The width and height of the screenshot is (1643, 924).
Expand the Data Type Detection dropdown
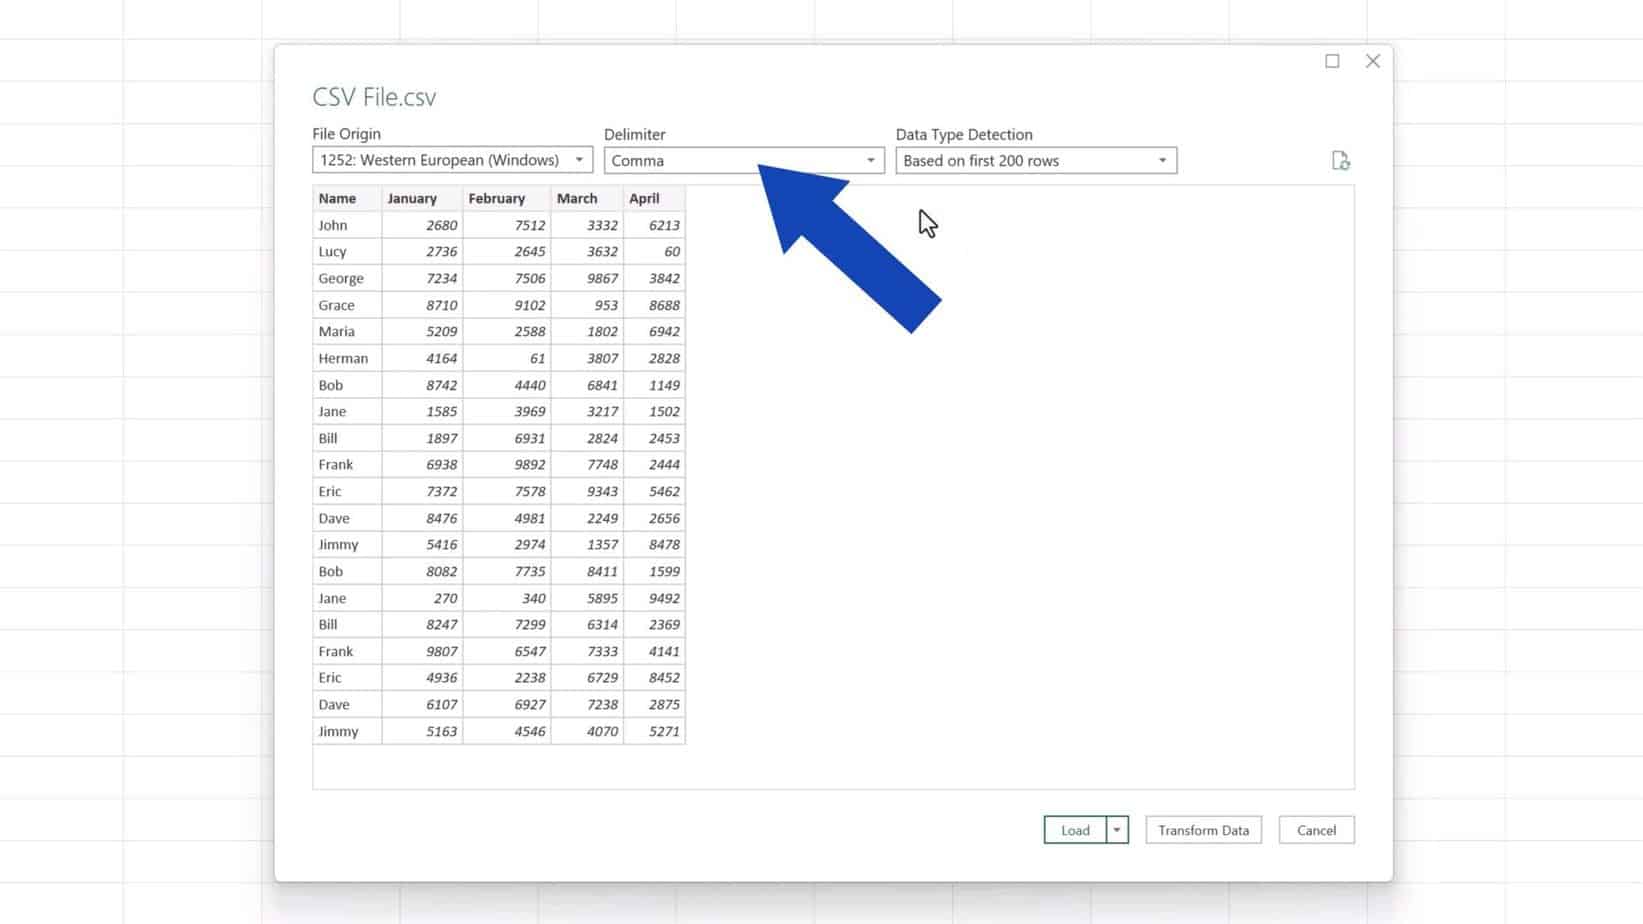1161,160
